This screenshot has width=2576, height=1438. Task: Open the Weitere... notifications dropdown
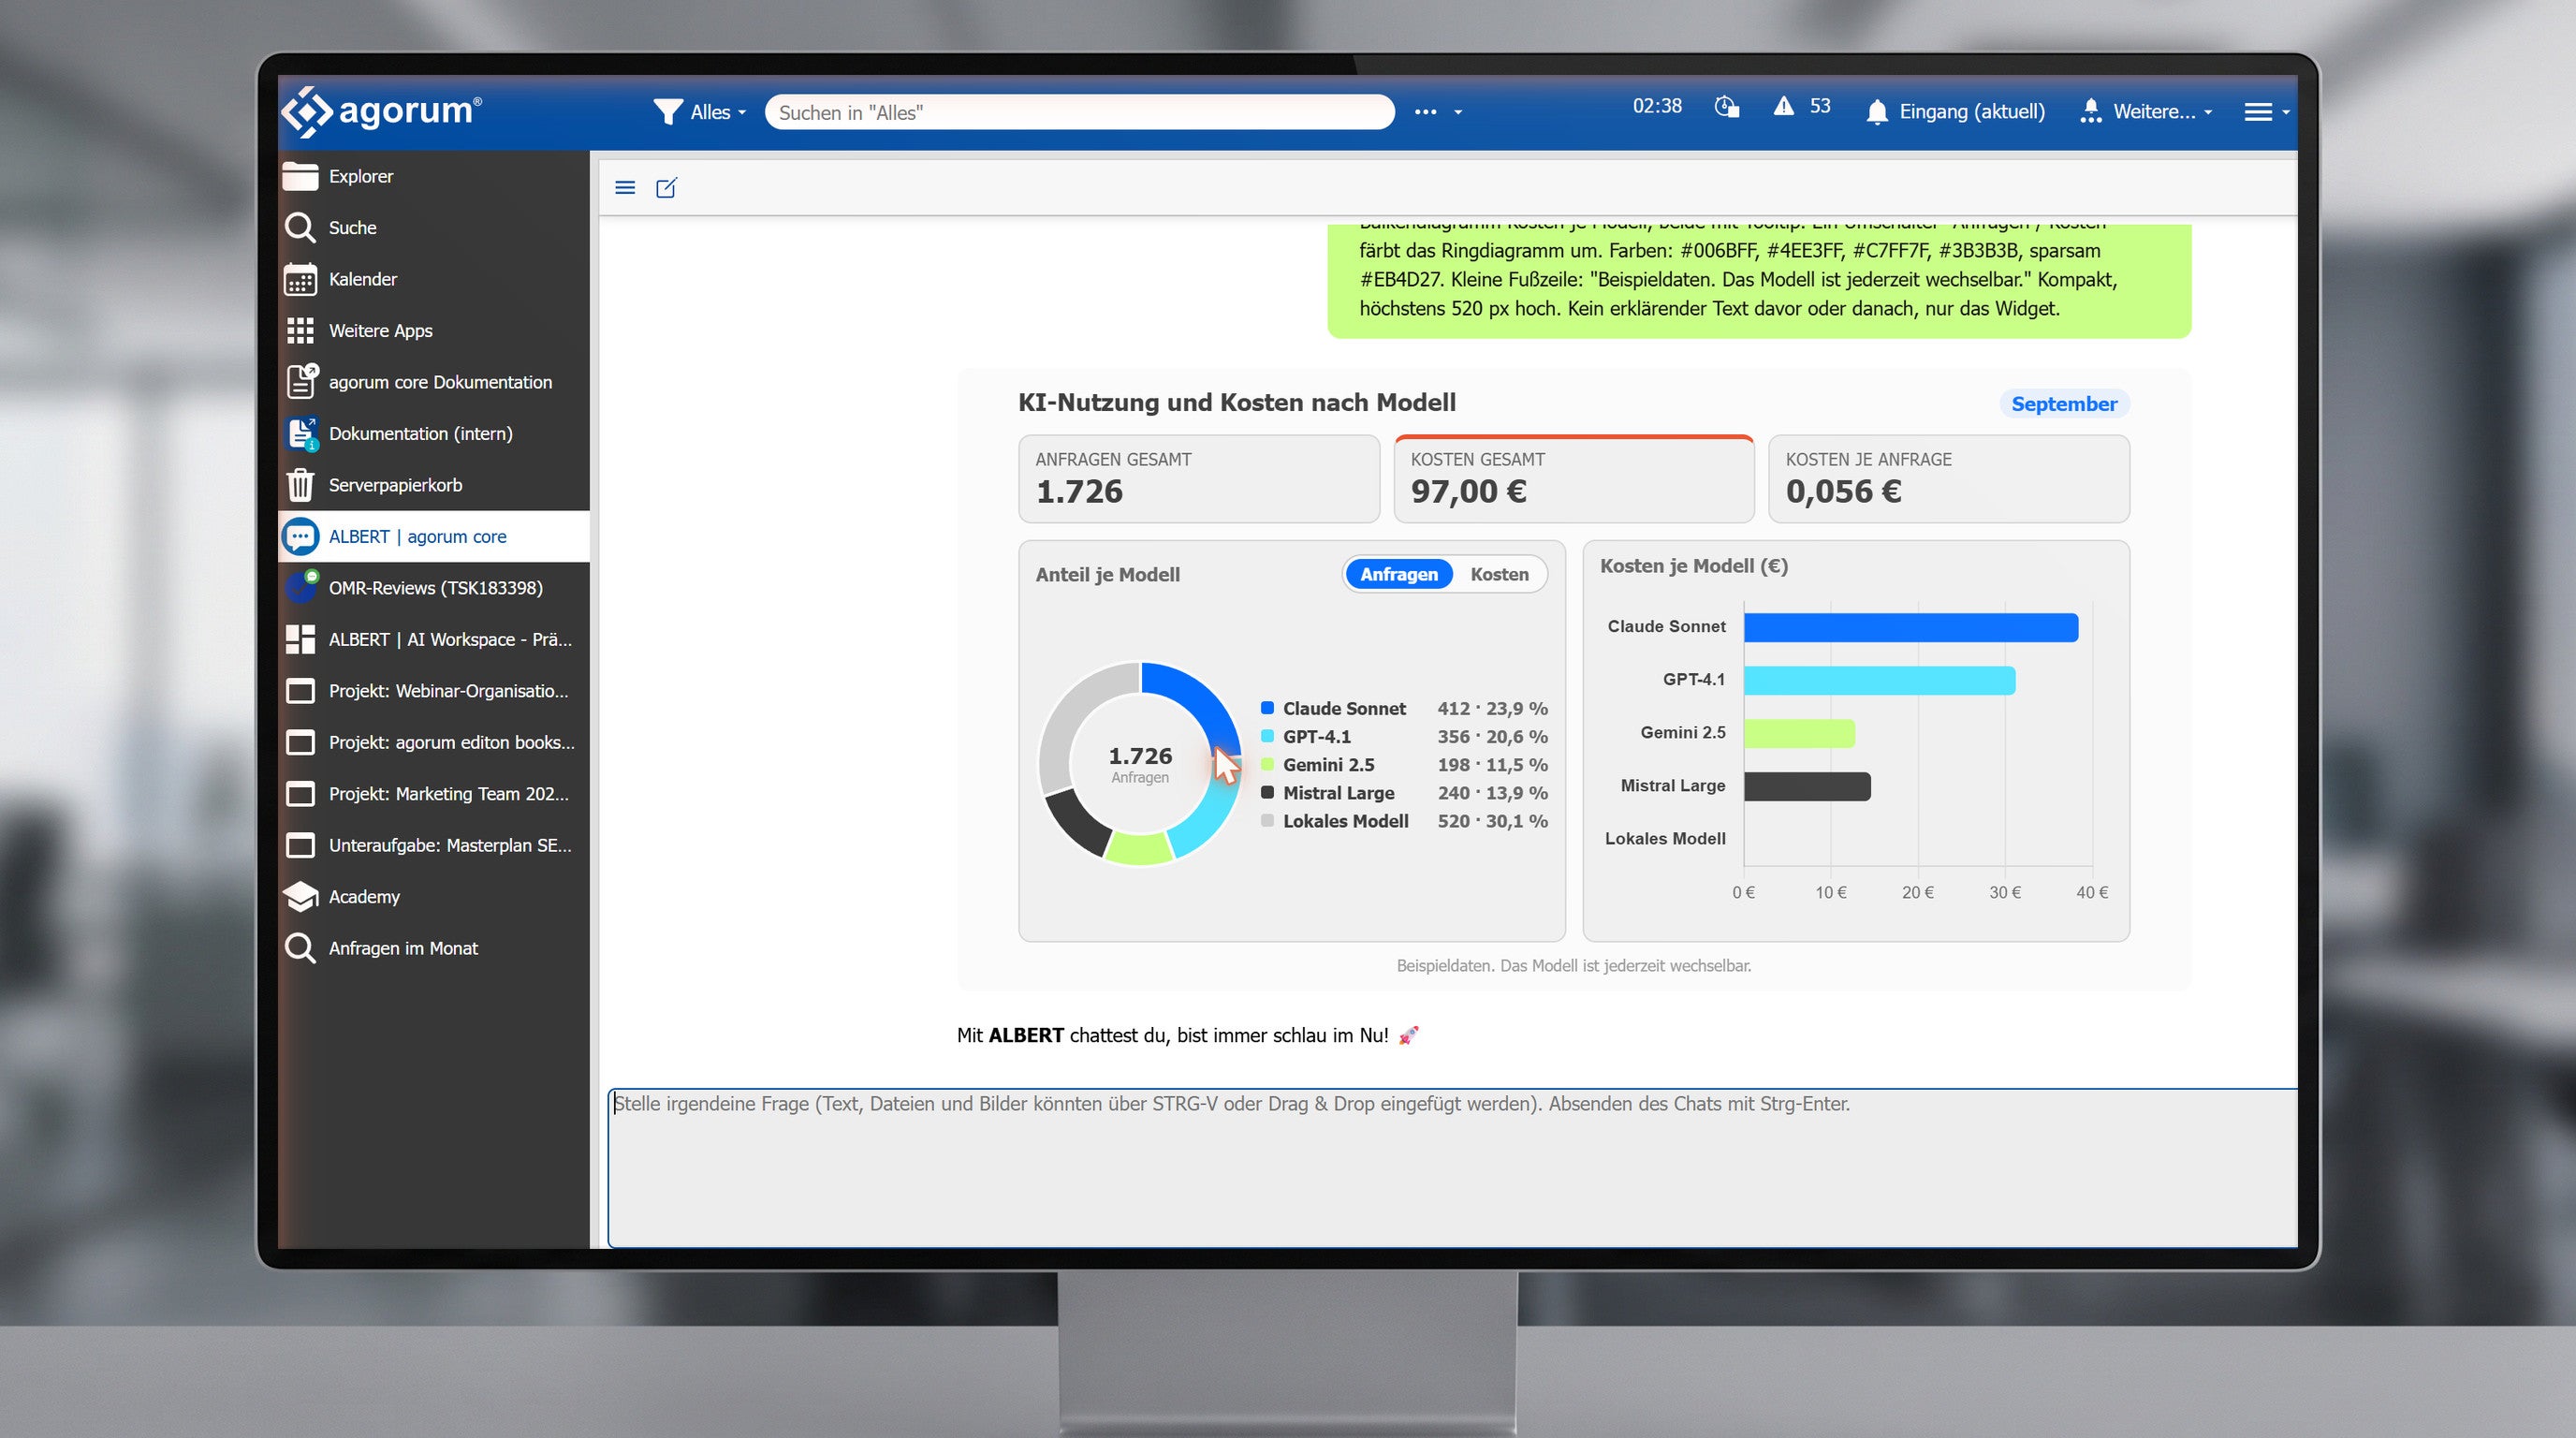[x=2145, y=112]
